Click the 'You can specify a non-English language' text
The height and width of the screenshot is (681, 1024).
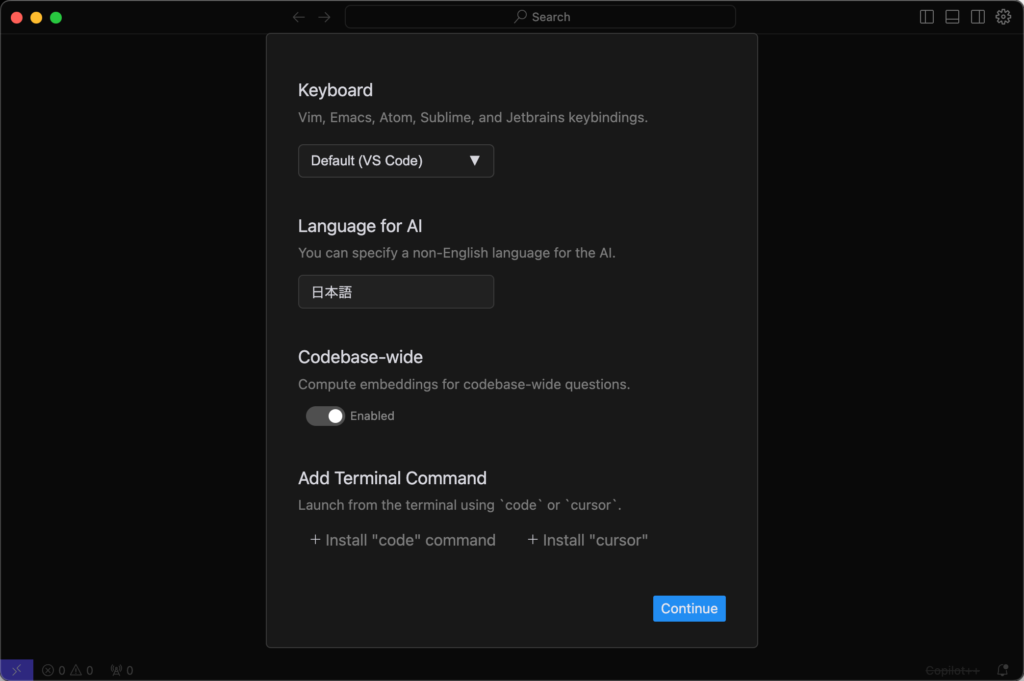456,253
